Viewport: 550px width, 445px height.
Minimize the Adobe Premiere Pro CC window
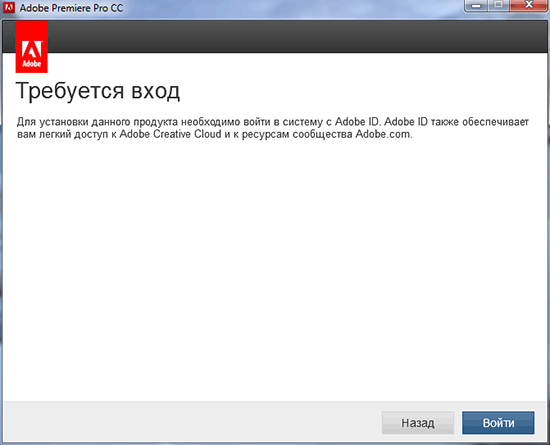[x=476, y=6]
